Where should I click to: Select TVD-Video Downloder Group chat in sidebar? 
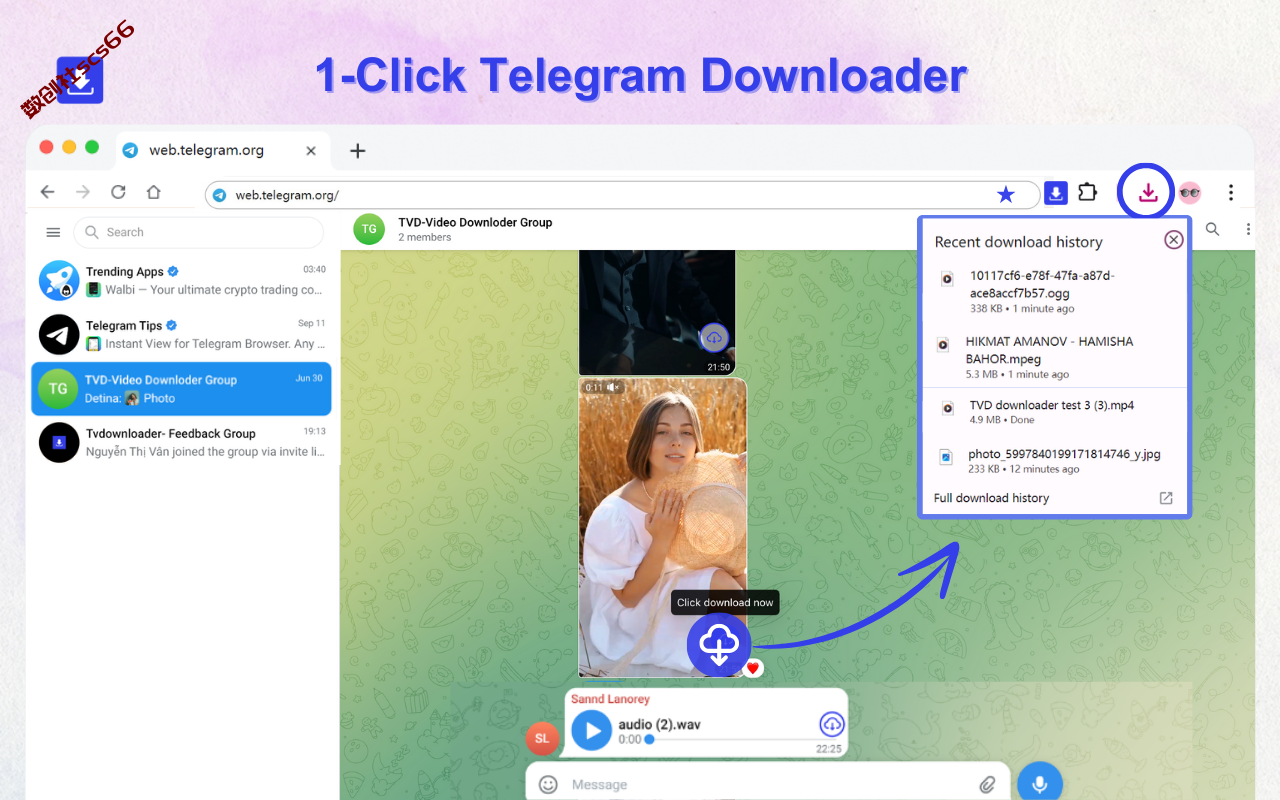coord(181,388)
